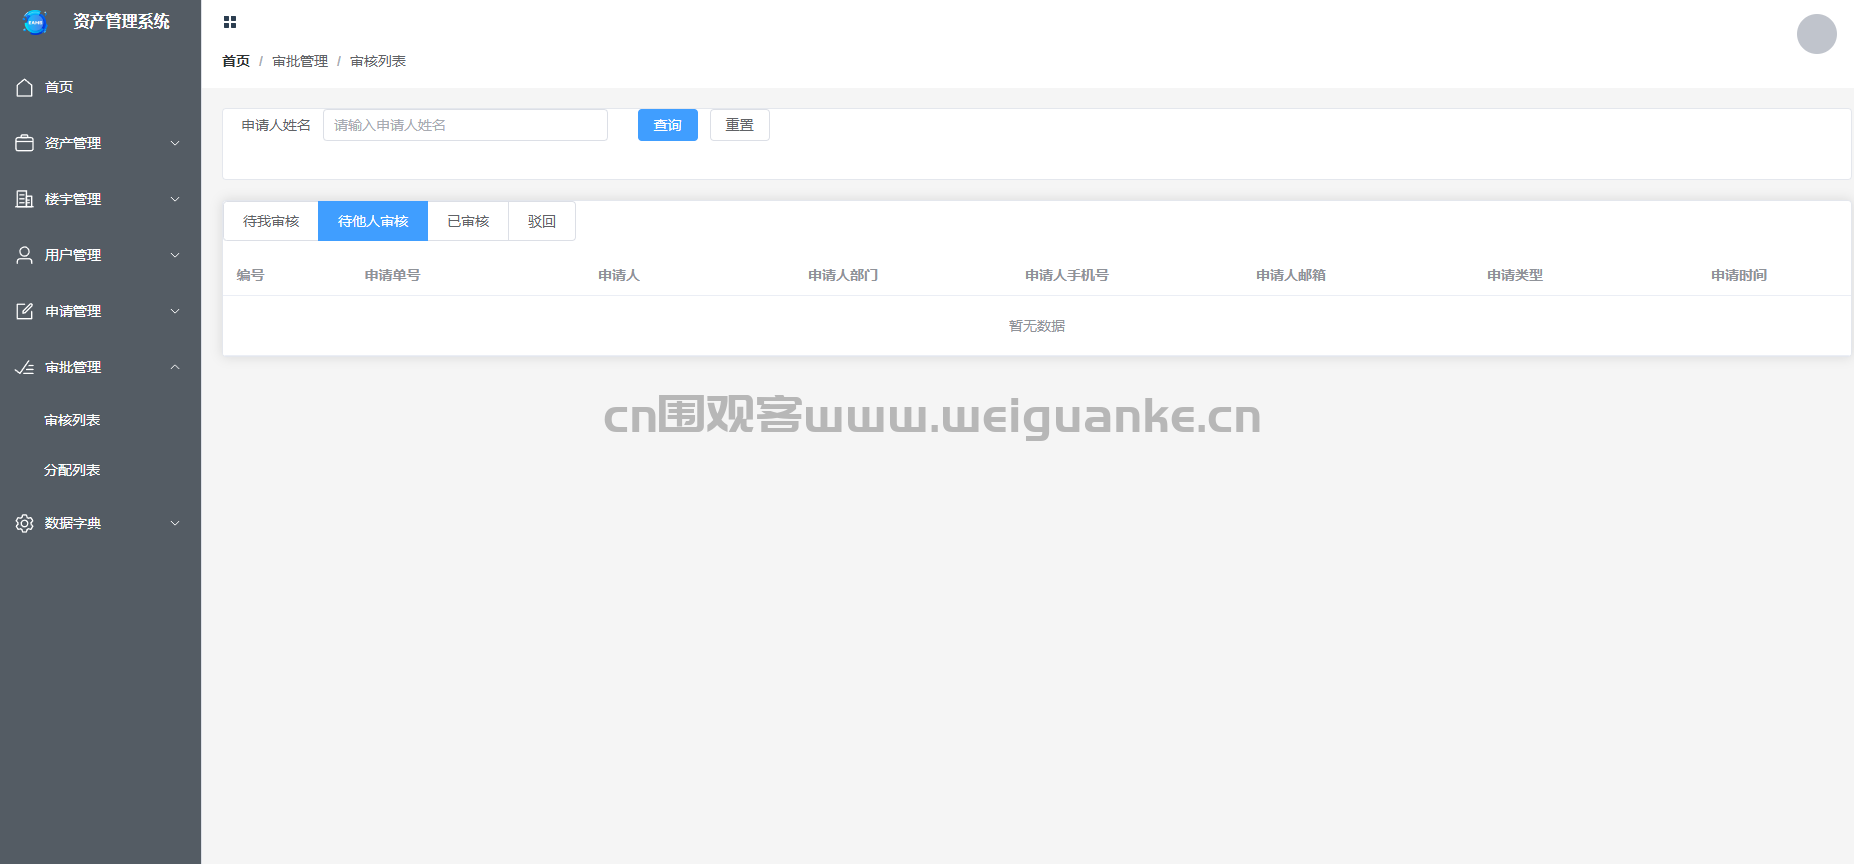
Task: Select the 驳回 tab
Action: (542, 222)
